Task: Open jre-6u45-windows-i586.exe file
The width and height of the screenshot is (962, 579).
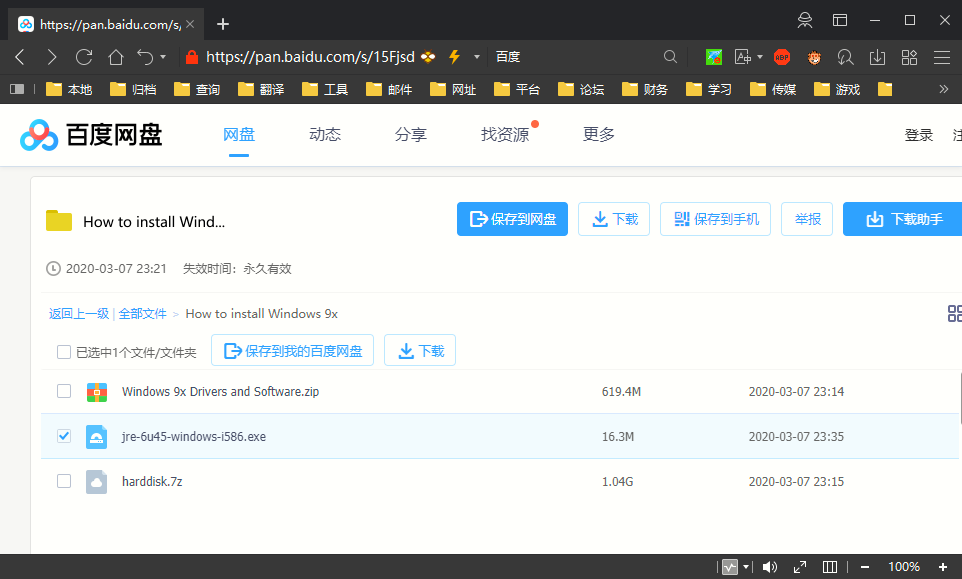Action: click(x=194, y=437)
